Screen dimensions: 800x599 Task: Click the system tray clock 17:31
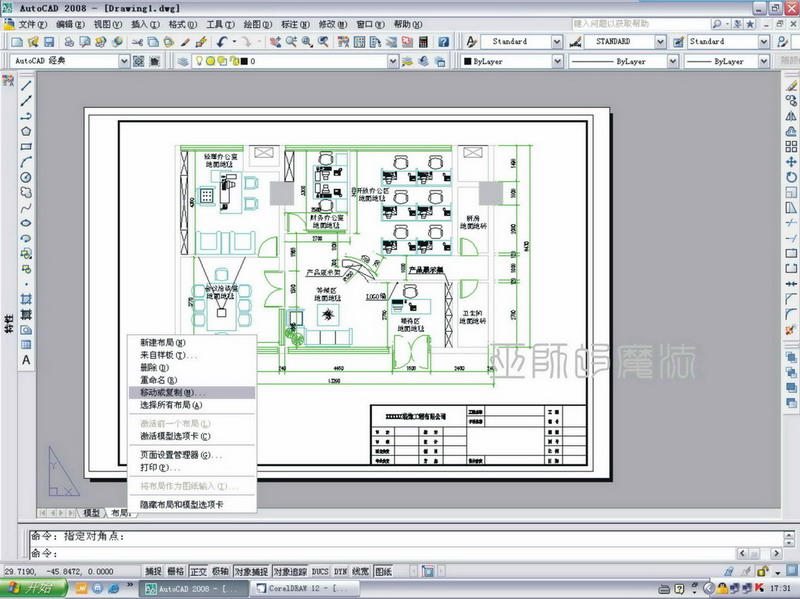click(781, 588)
